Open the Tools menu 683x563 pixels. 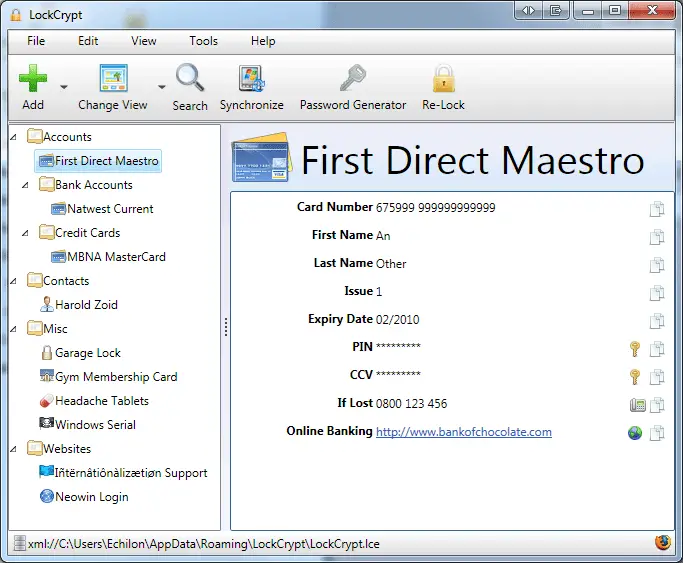coord(203,41)
